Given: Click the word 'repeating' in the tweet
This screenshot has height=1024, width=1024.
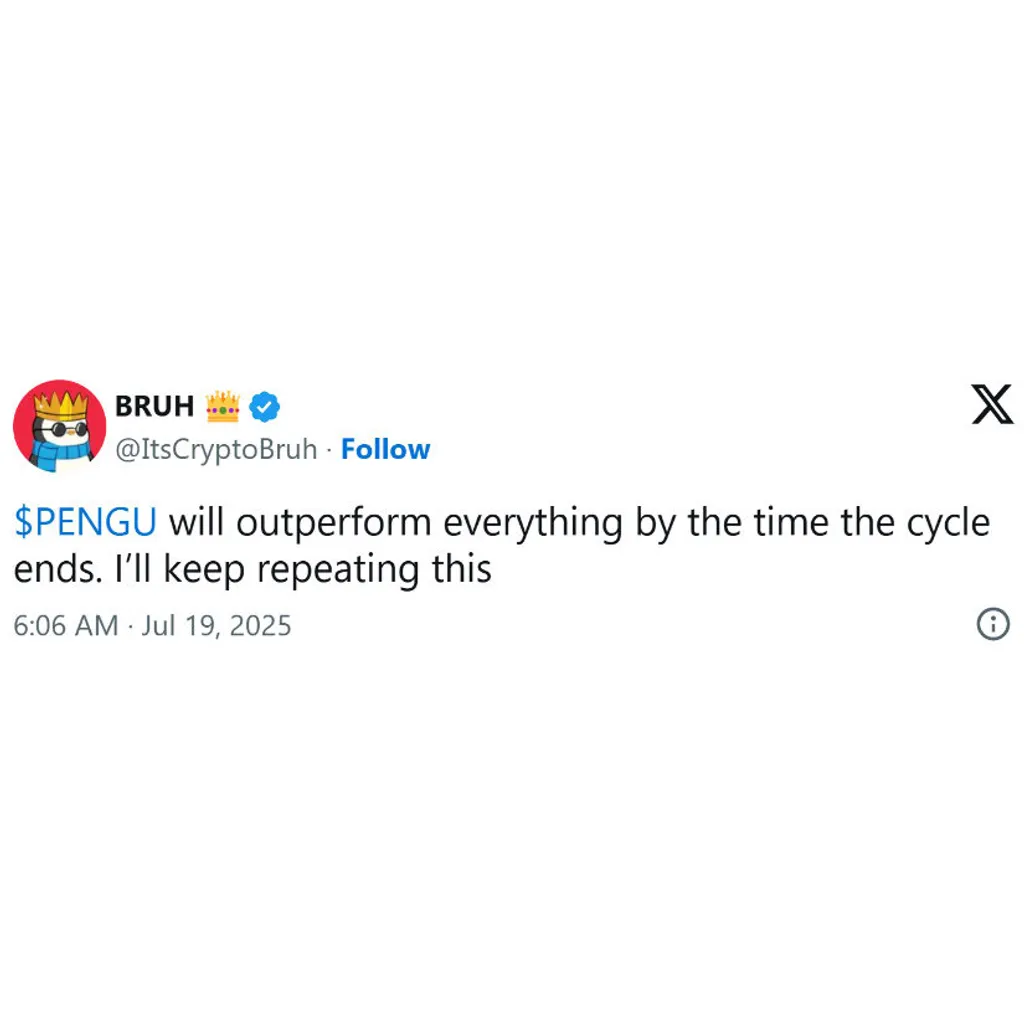Looking at the screenshot, I should (338, 570).
